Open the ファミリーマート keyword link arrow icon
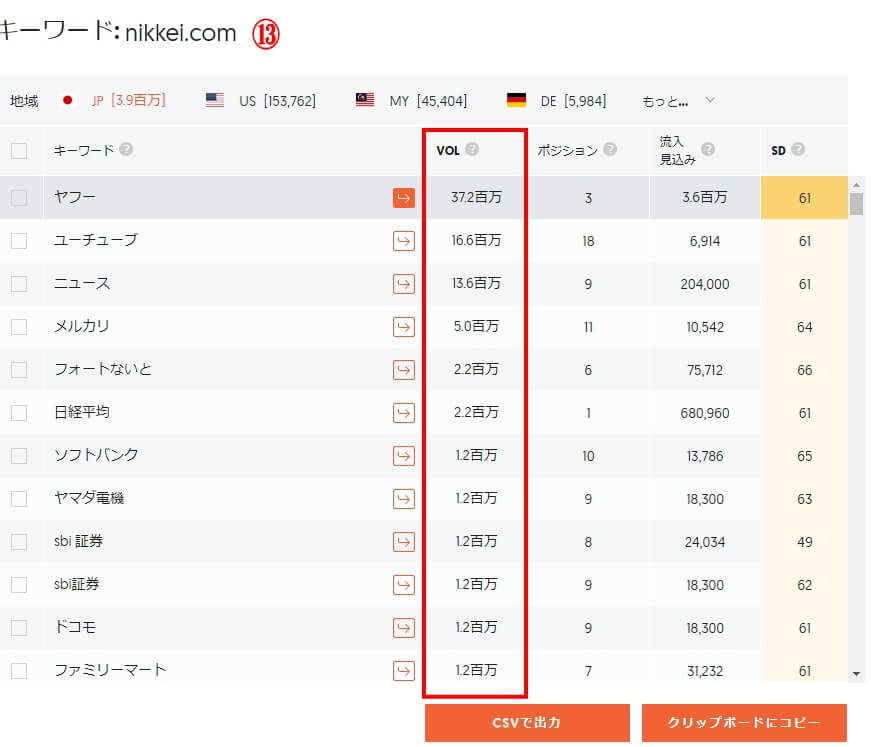This screenshot has height=747, width=871. pyautogui.click(x=404, y=671)
